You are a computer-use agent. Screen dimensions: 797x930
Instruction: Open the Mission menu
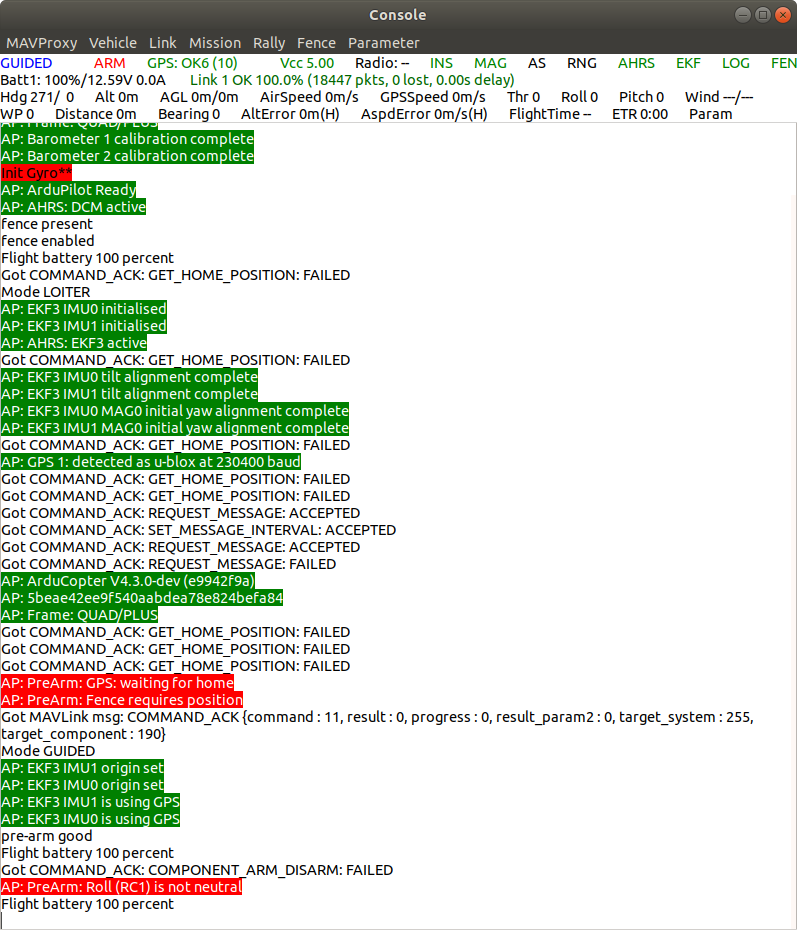215,43
